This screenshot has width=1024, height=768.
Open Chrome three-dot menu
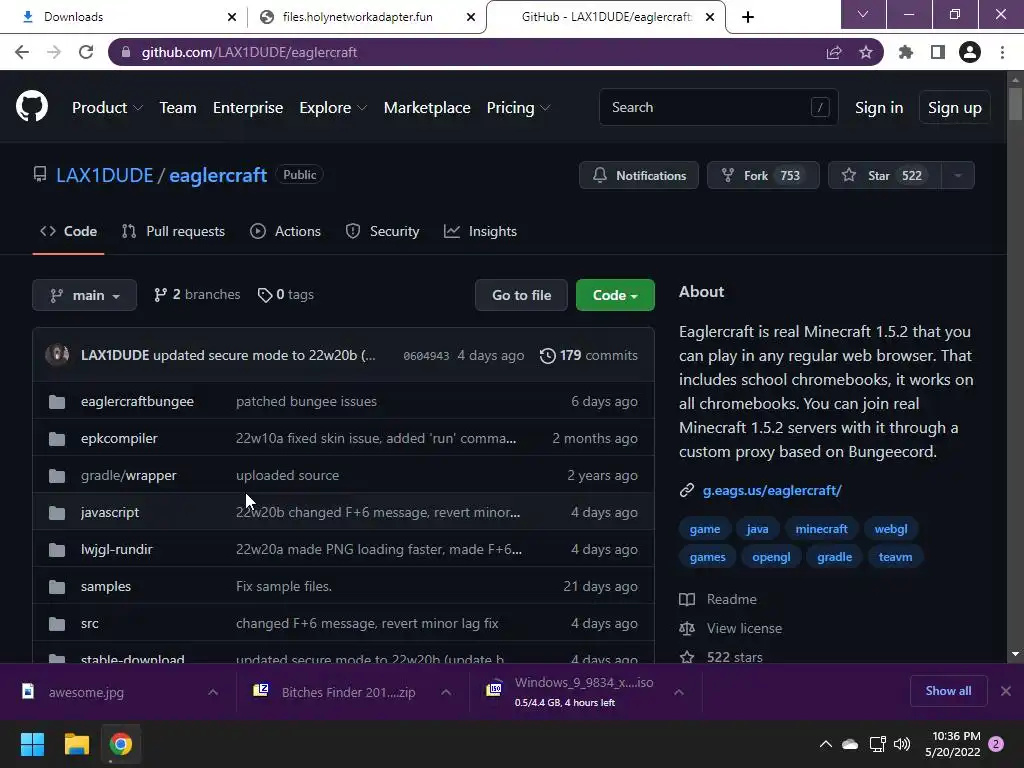coord(1002,52)
